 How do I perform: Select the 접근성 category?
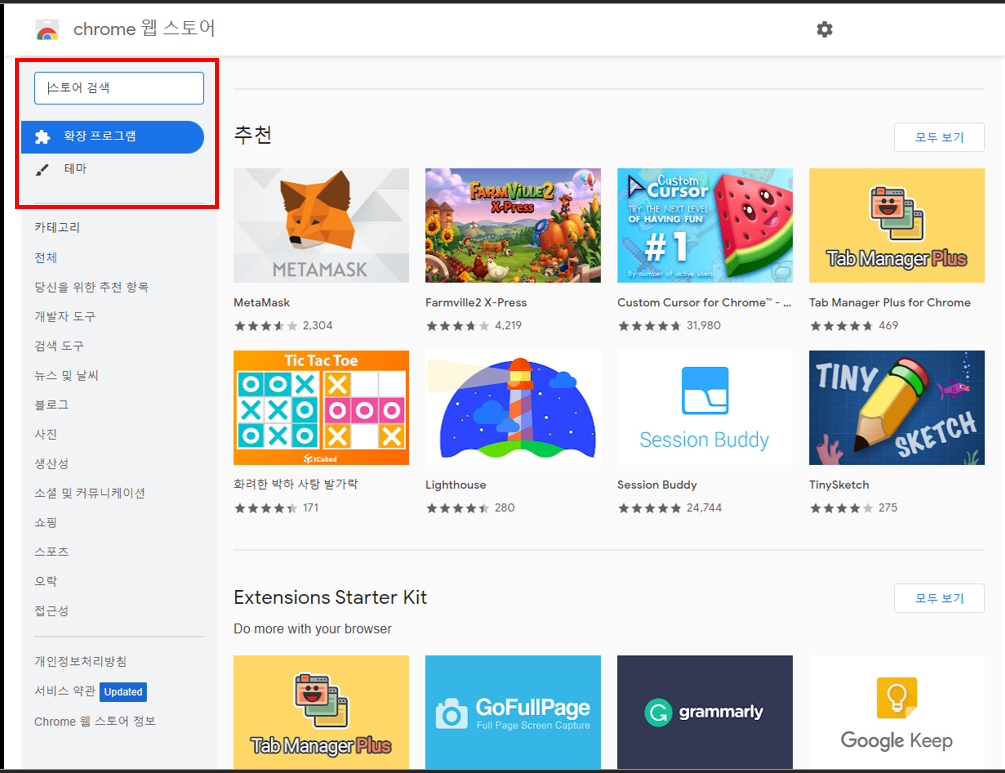[51, 611]
